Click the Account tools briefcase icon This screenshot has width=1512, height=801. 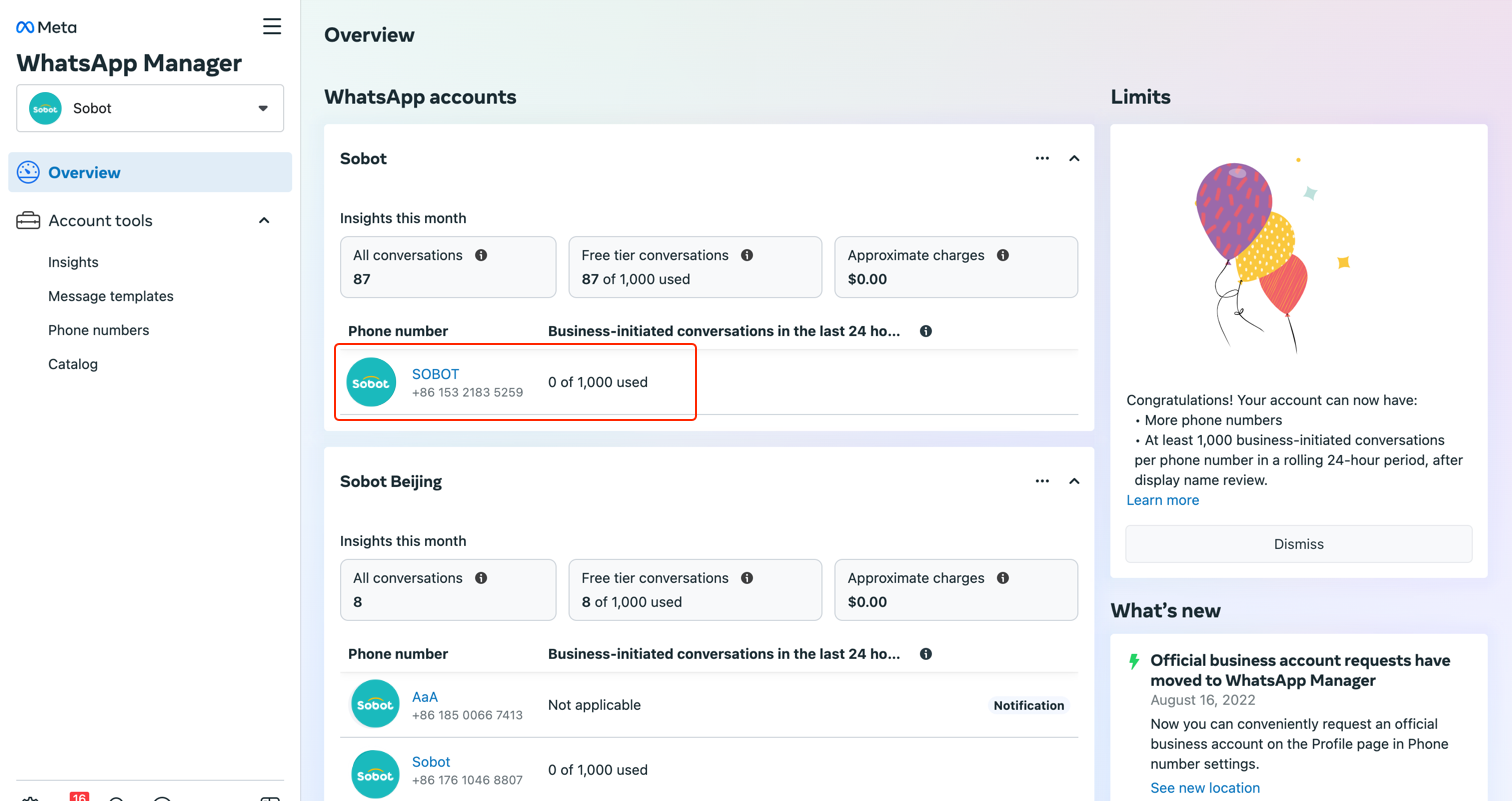point(28,220)
